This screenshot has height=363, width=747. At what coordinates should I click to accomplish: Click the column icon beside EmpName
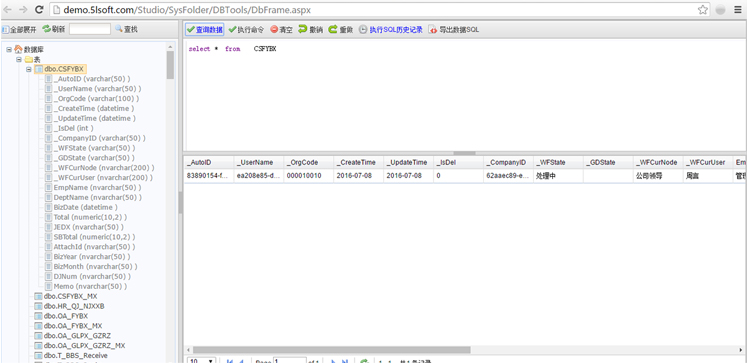coord(49,187)
